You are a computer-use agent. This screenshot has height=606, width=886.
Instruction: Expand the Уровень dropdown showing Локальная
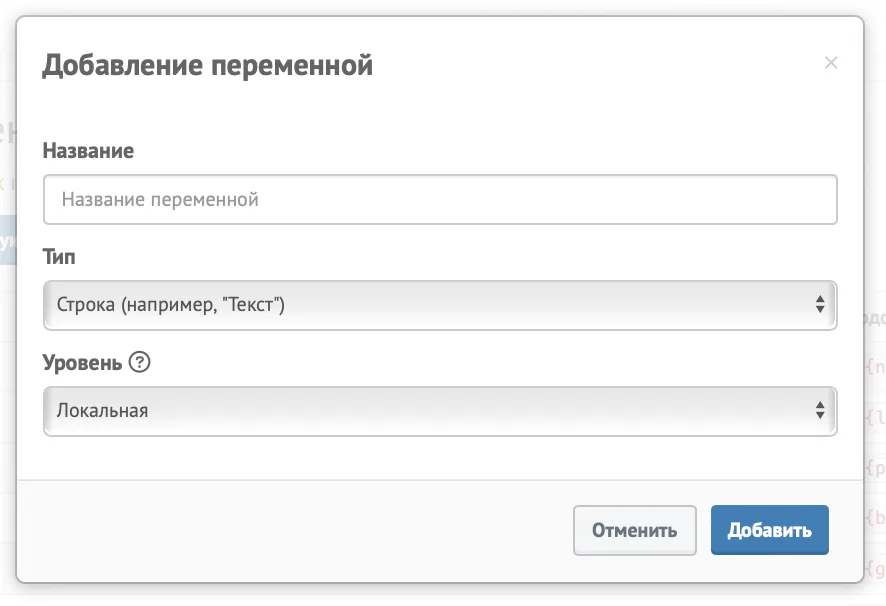(x=440, y=411)
